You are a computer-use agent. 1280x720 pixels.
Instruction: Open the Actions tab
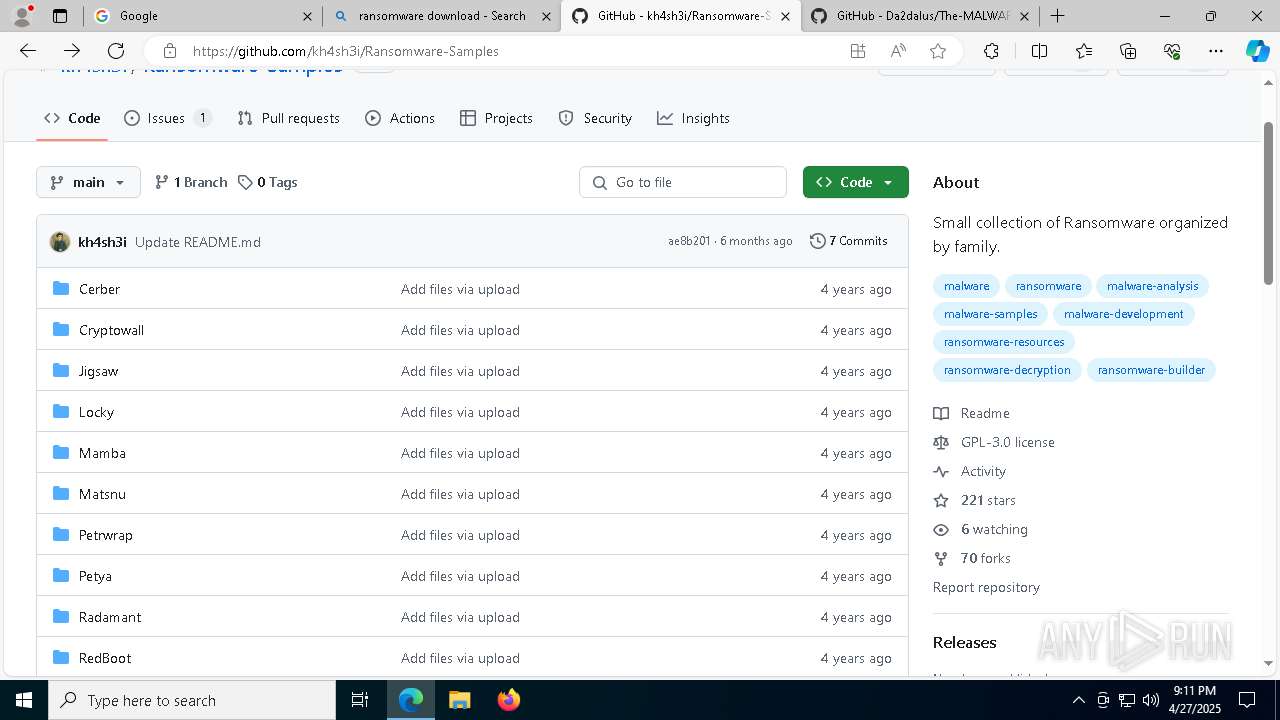coord(400,118)
